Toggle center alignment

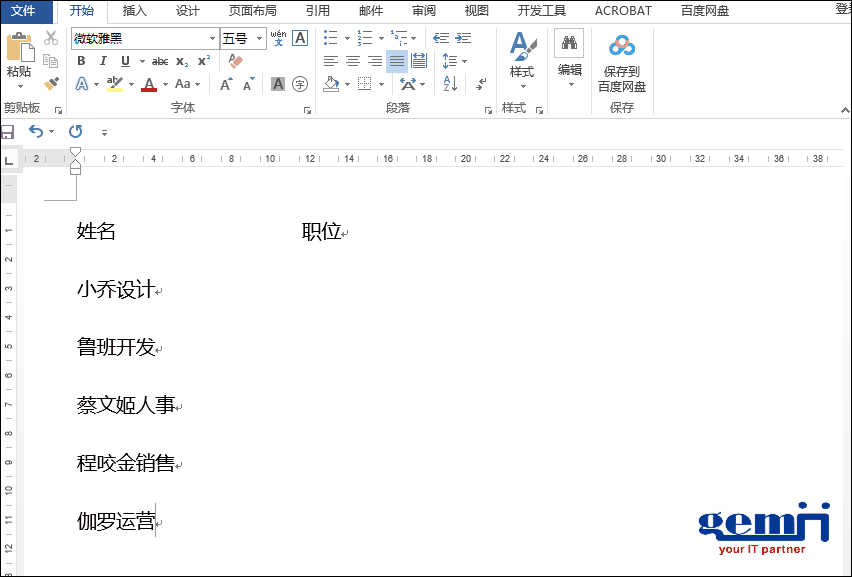(351, 61)
